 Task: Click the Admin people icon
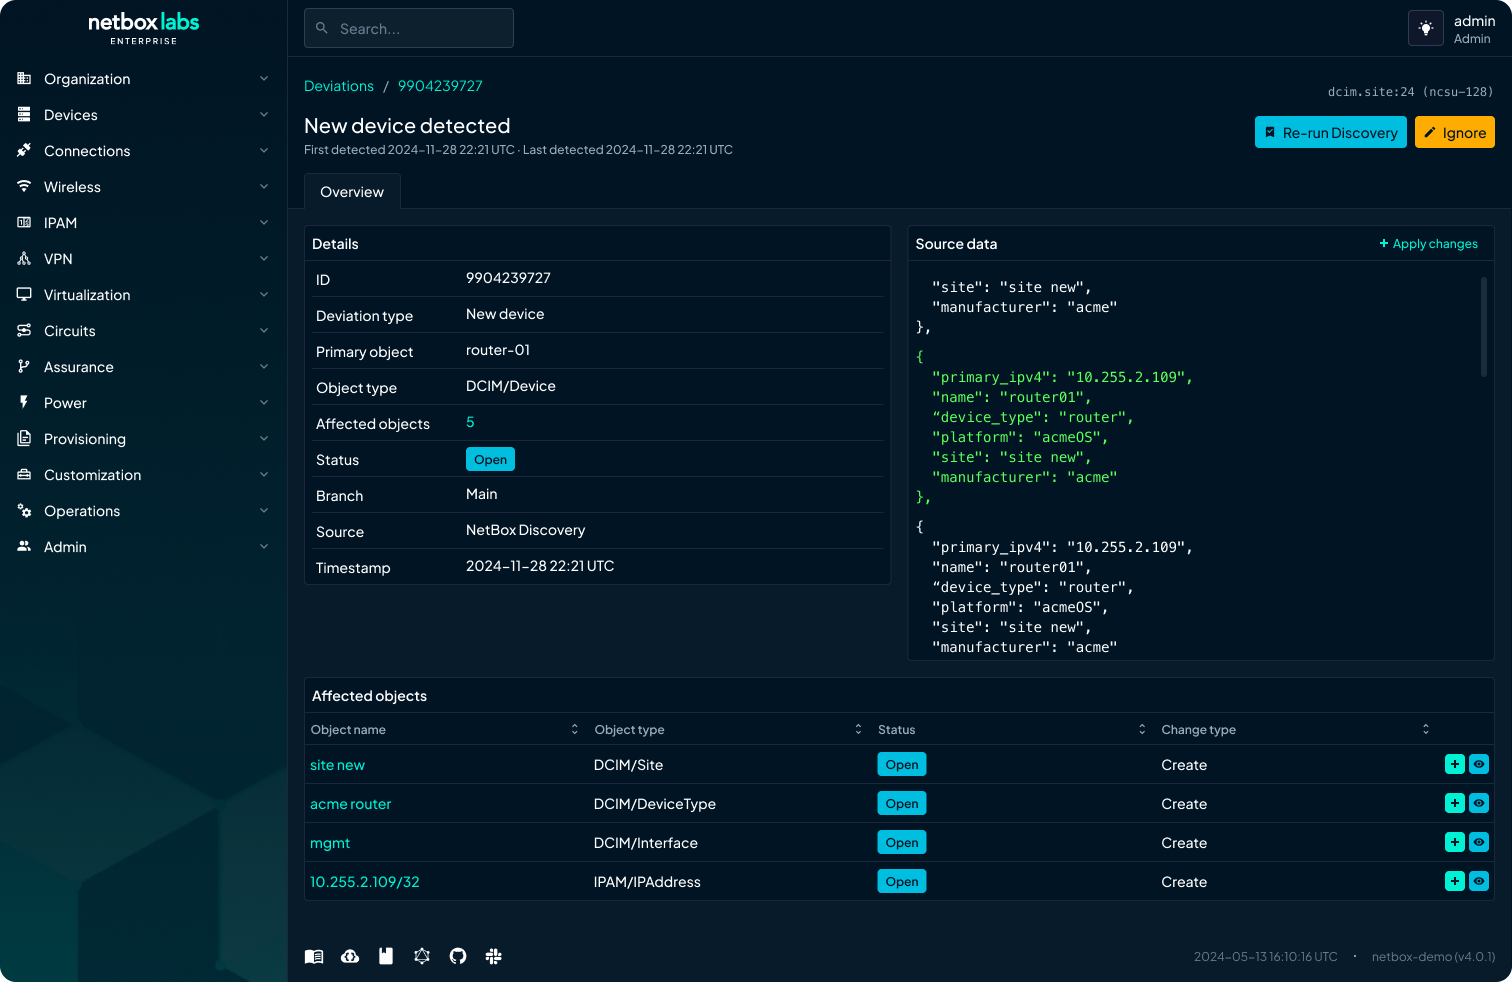tap(24, 546)
